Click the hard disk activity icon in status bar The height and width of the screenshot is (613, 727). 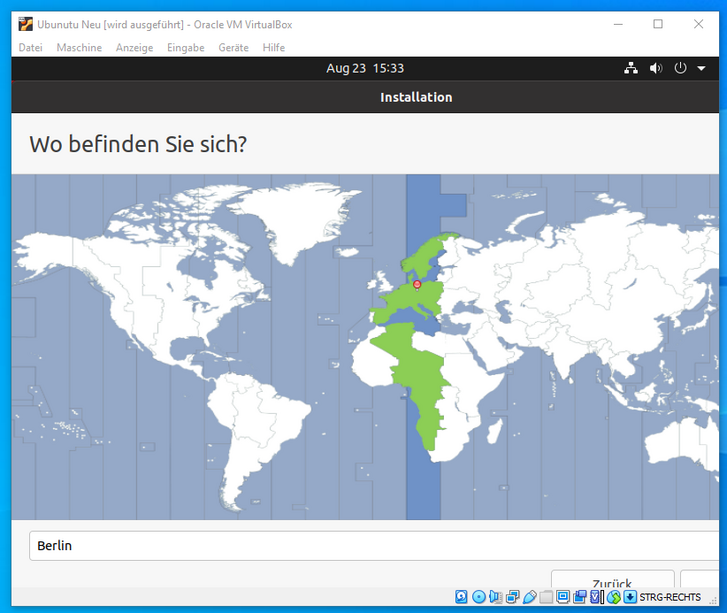(x=461, y=597)
